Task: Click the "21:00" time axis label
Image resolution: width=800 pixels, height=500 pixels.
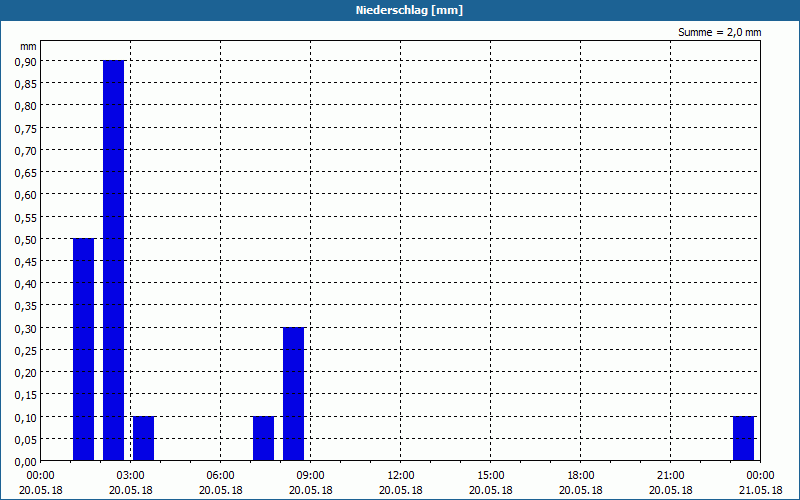Action: click(670, 476)
